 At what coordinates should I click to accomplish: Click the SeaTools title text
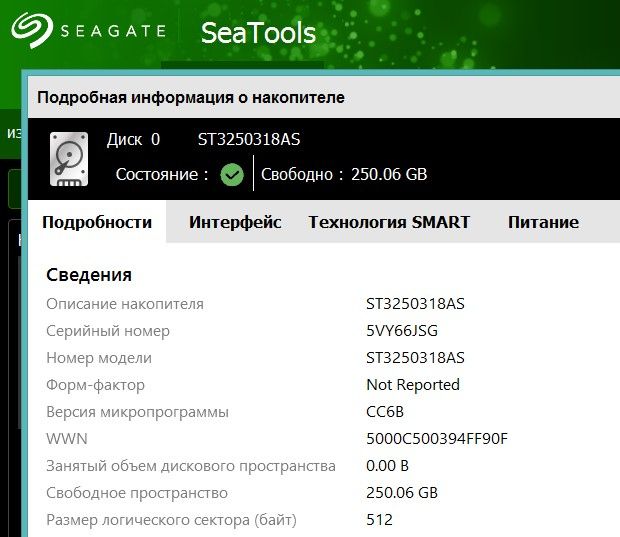pyautogui.click(x=258, y=32)
